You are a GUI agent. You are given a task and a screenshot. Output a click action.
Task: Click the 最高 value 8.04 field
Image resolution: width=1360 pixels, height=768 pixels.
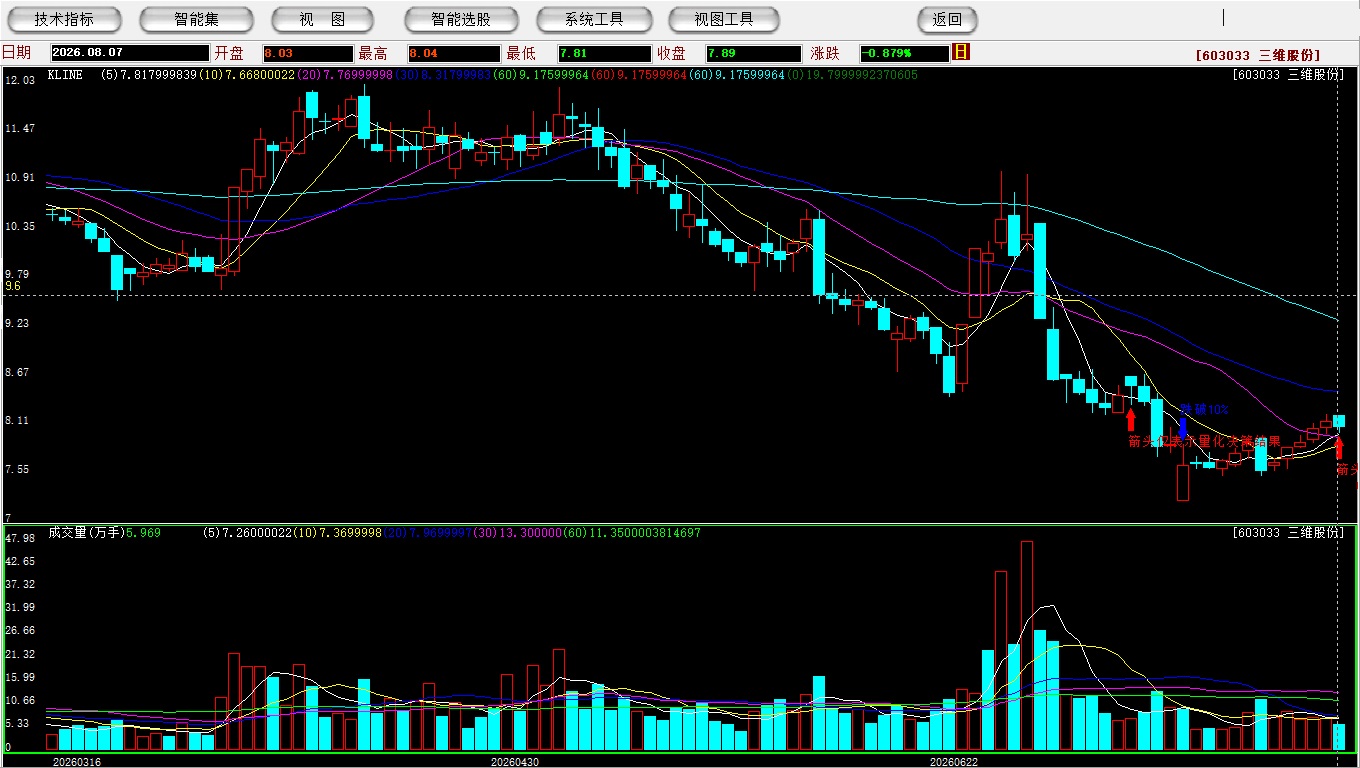point(454,53)
